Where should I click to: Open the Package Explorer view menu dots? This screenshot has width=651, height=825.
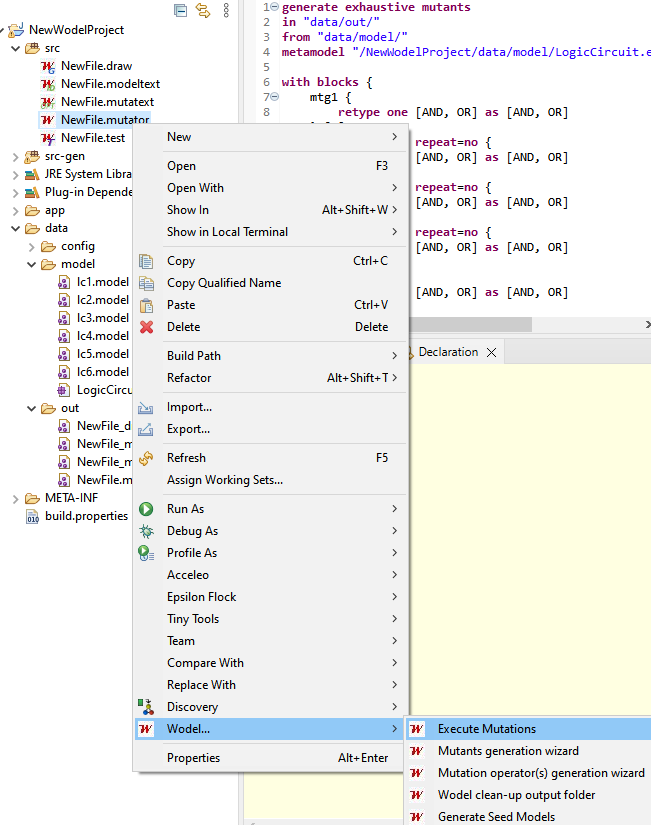pyautogui.click(x=226, y=11)
